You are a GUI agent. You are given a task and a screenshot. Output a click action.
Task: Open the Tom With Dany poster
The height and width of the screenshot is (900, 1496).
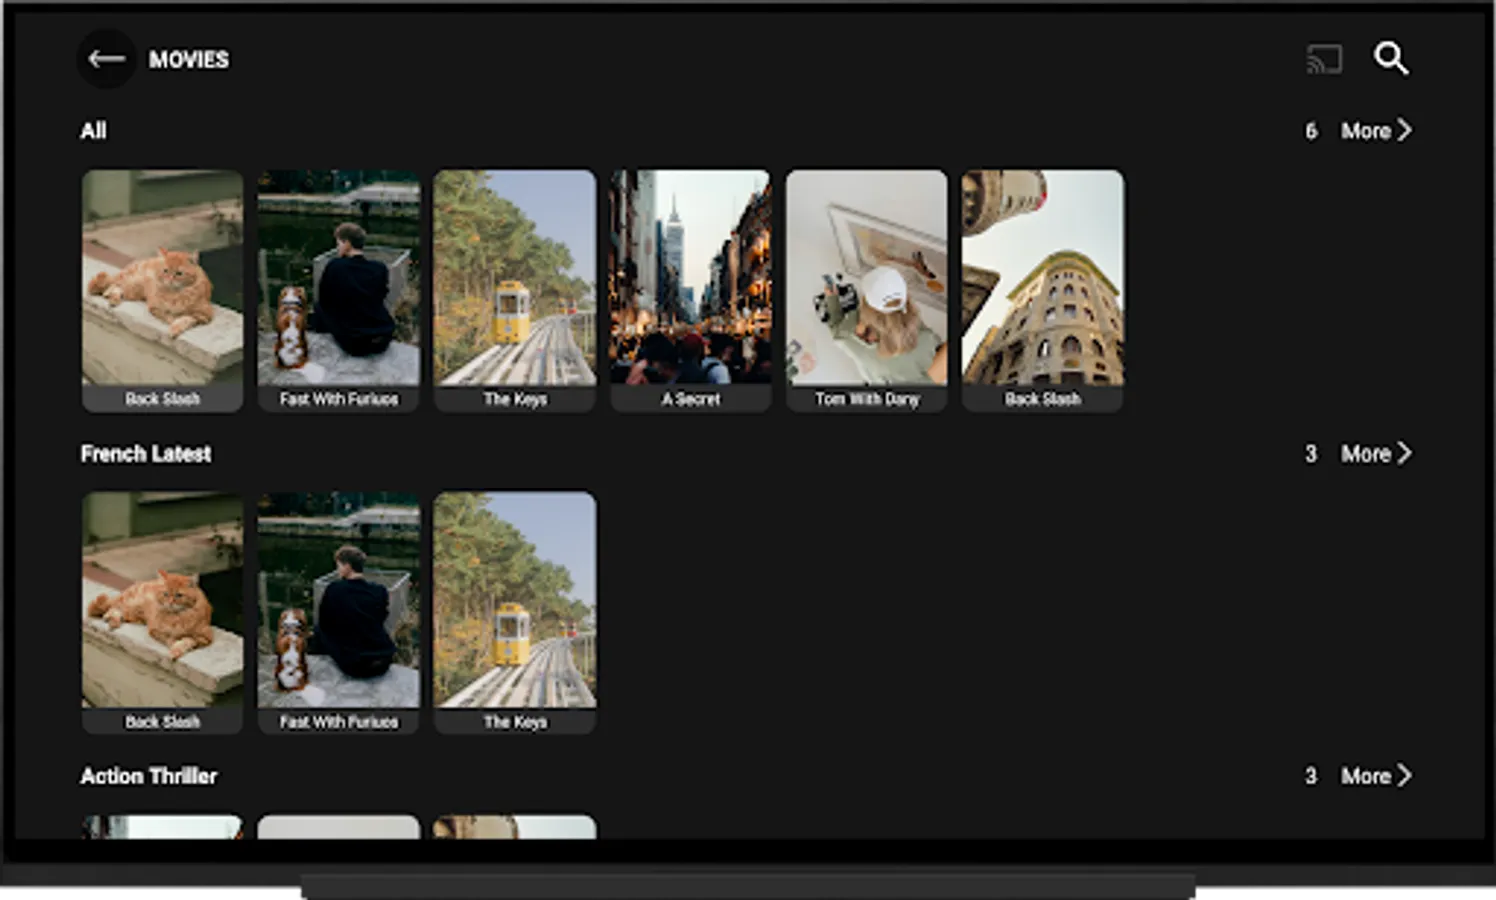(866, 290)
